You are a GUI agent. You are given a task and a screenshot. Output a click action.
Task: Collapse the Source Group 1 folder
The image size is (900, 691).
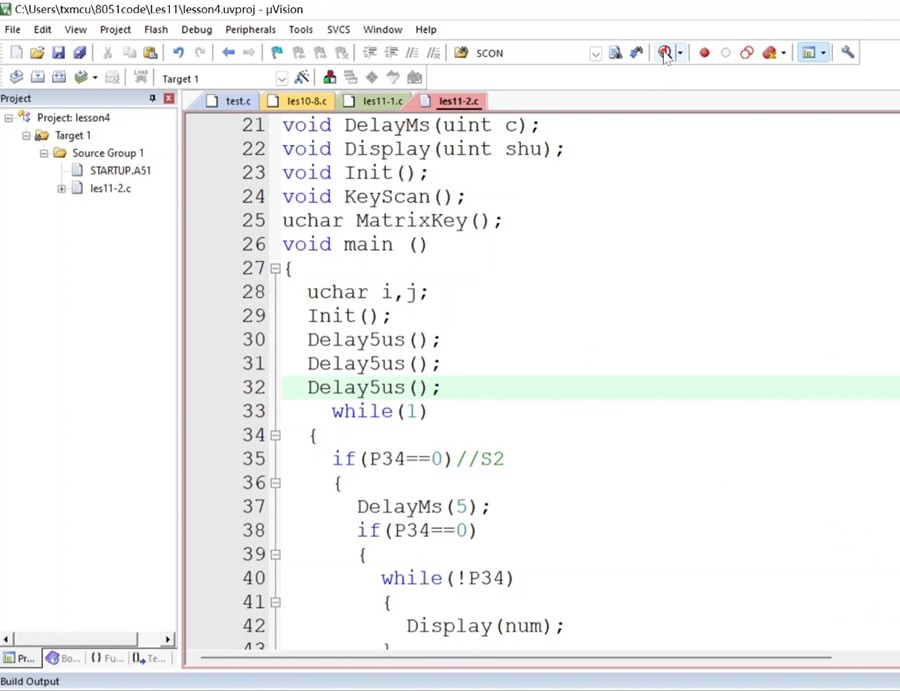tap(44, 153)
